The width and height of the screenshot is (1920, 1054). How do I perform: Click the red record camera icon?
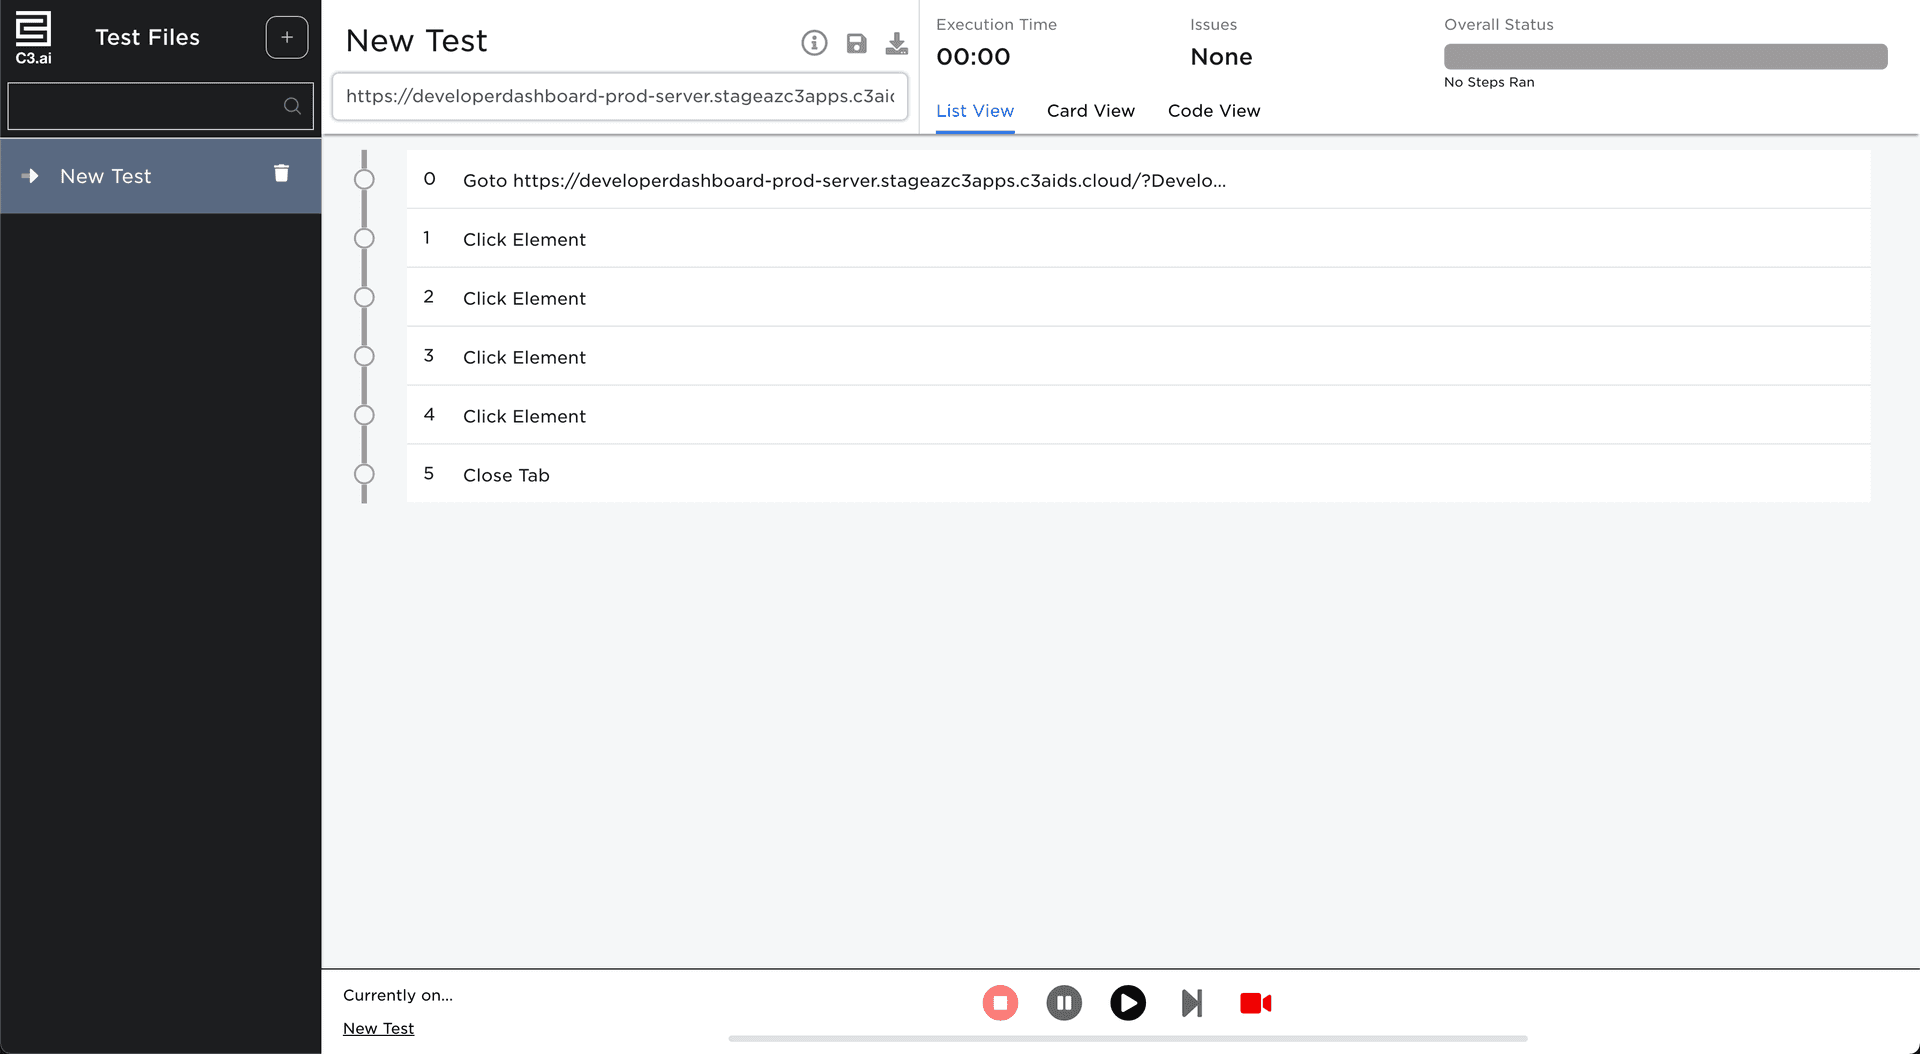coord(1255,1002)
